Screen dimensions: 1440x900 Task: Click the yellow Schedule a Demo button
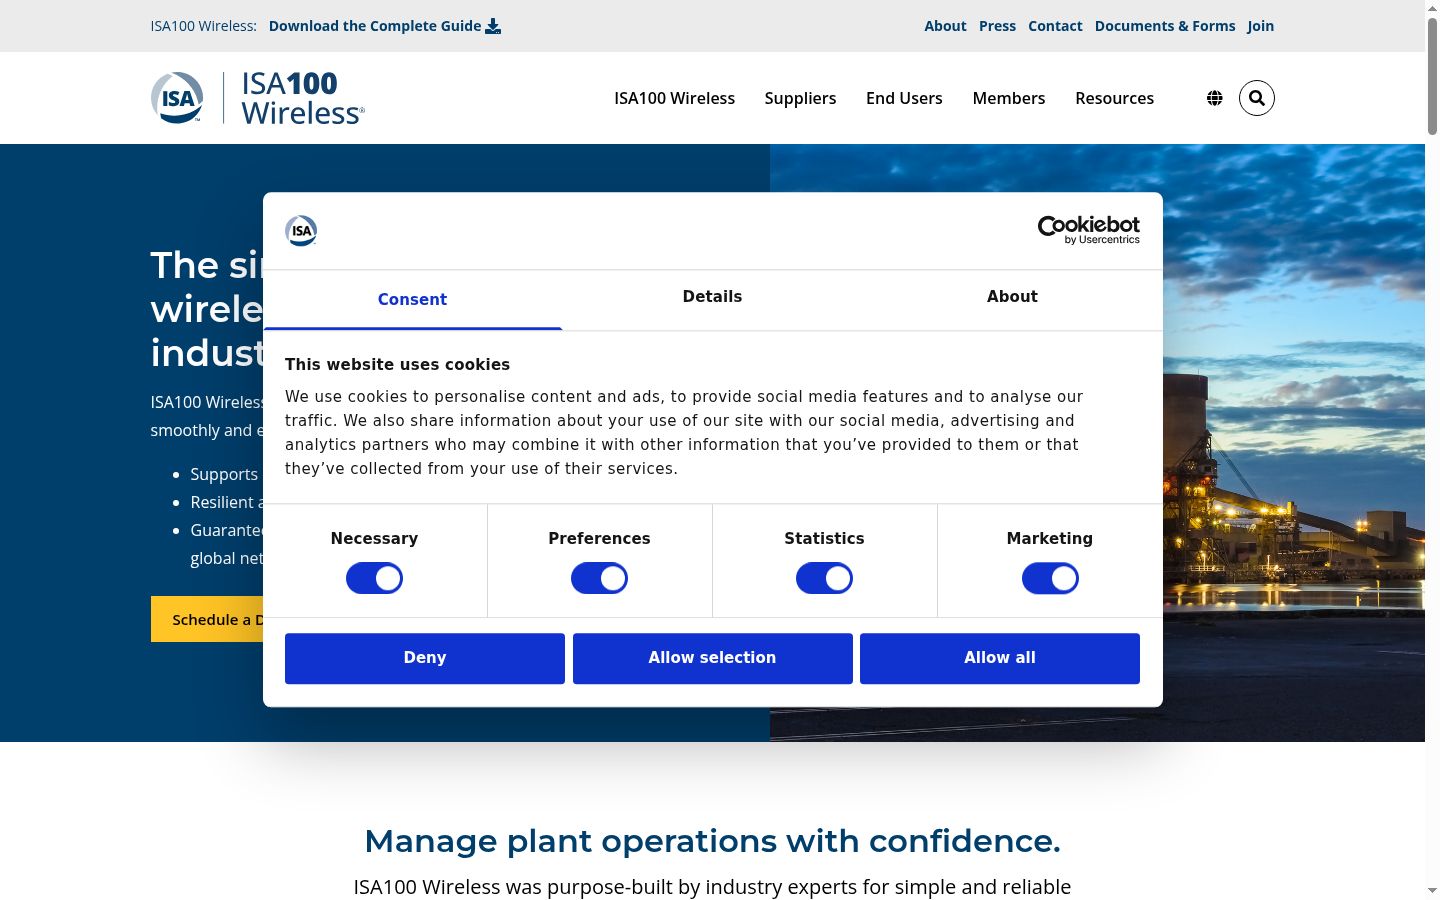tap(207, 619)
